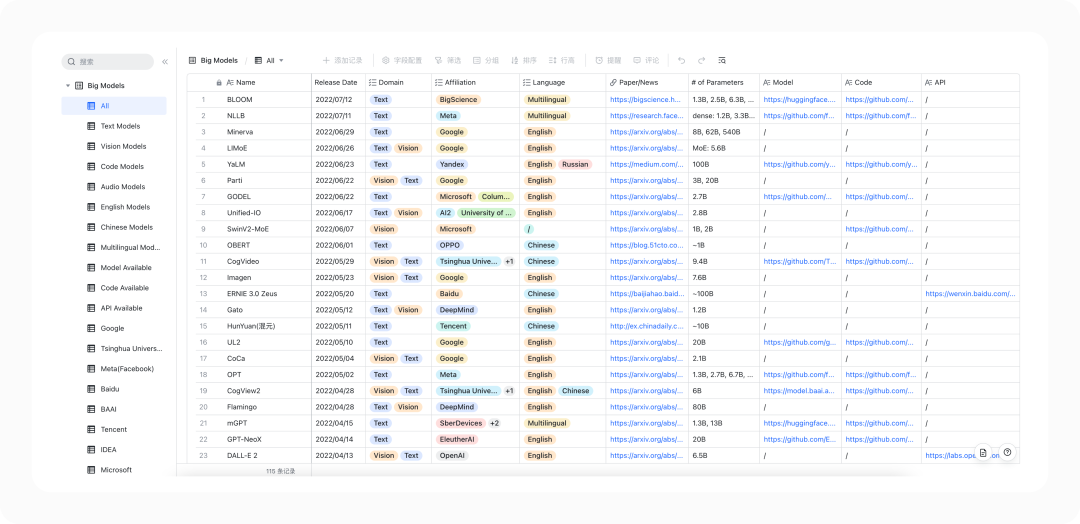Open YaLM's medium.com paper link

647,165
